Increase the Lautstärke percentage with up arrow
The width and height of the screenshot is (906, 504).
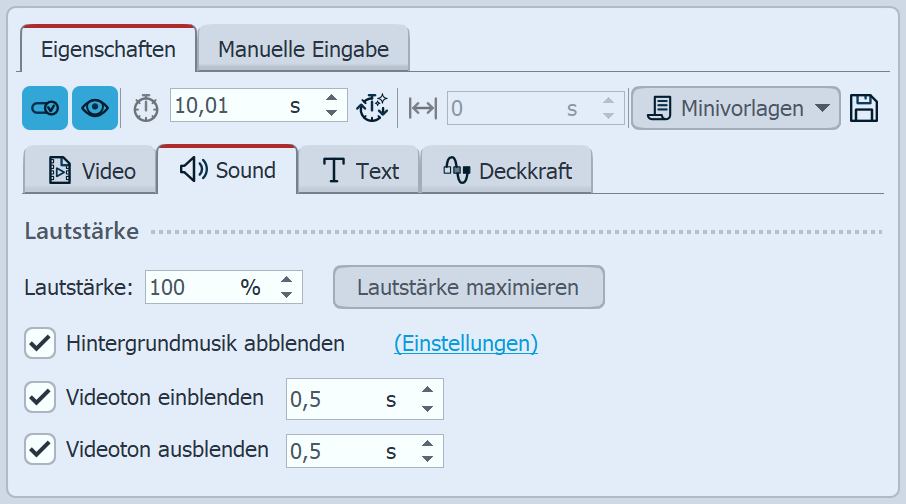[x=286, y=281]
